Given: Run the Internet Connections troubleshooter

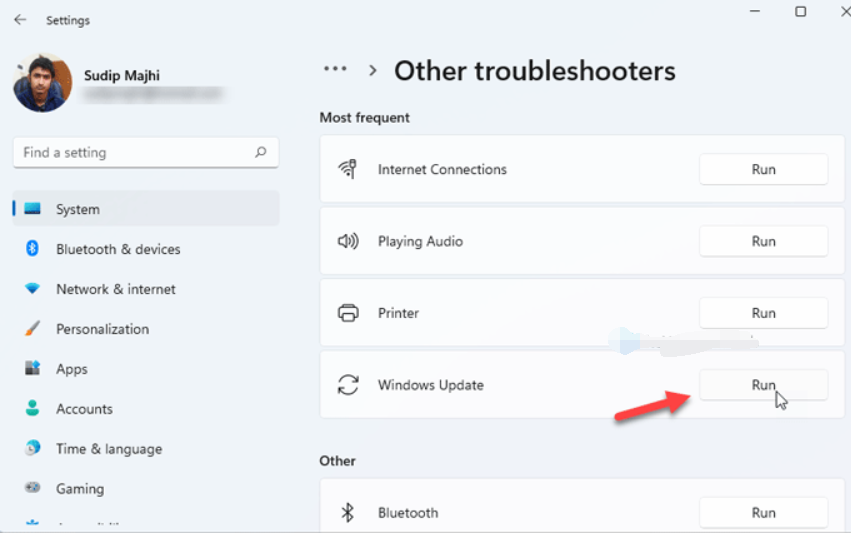Looking at the screenshot, I should coord(763,170).
